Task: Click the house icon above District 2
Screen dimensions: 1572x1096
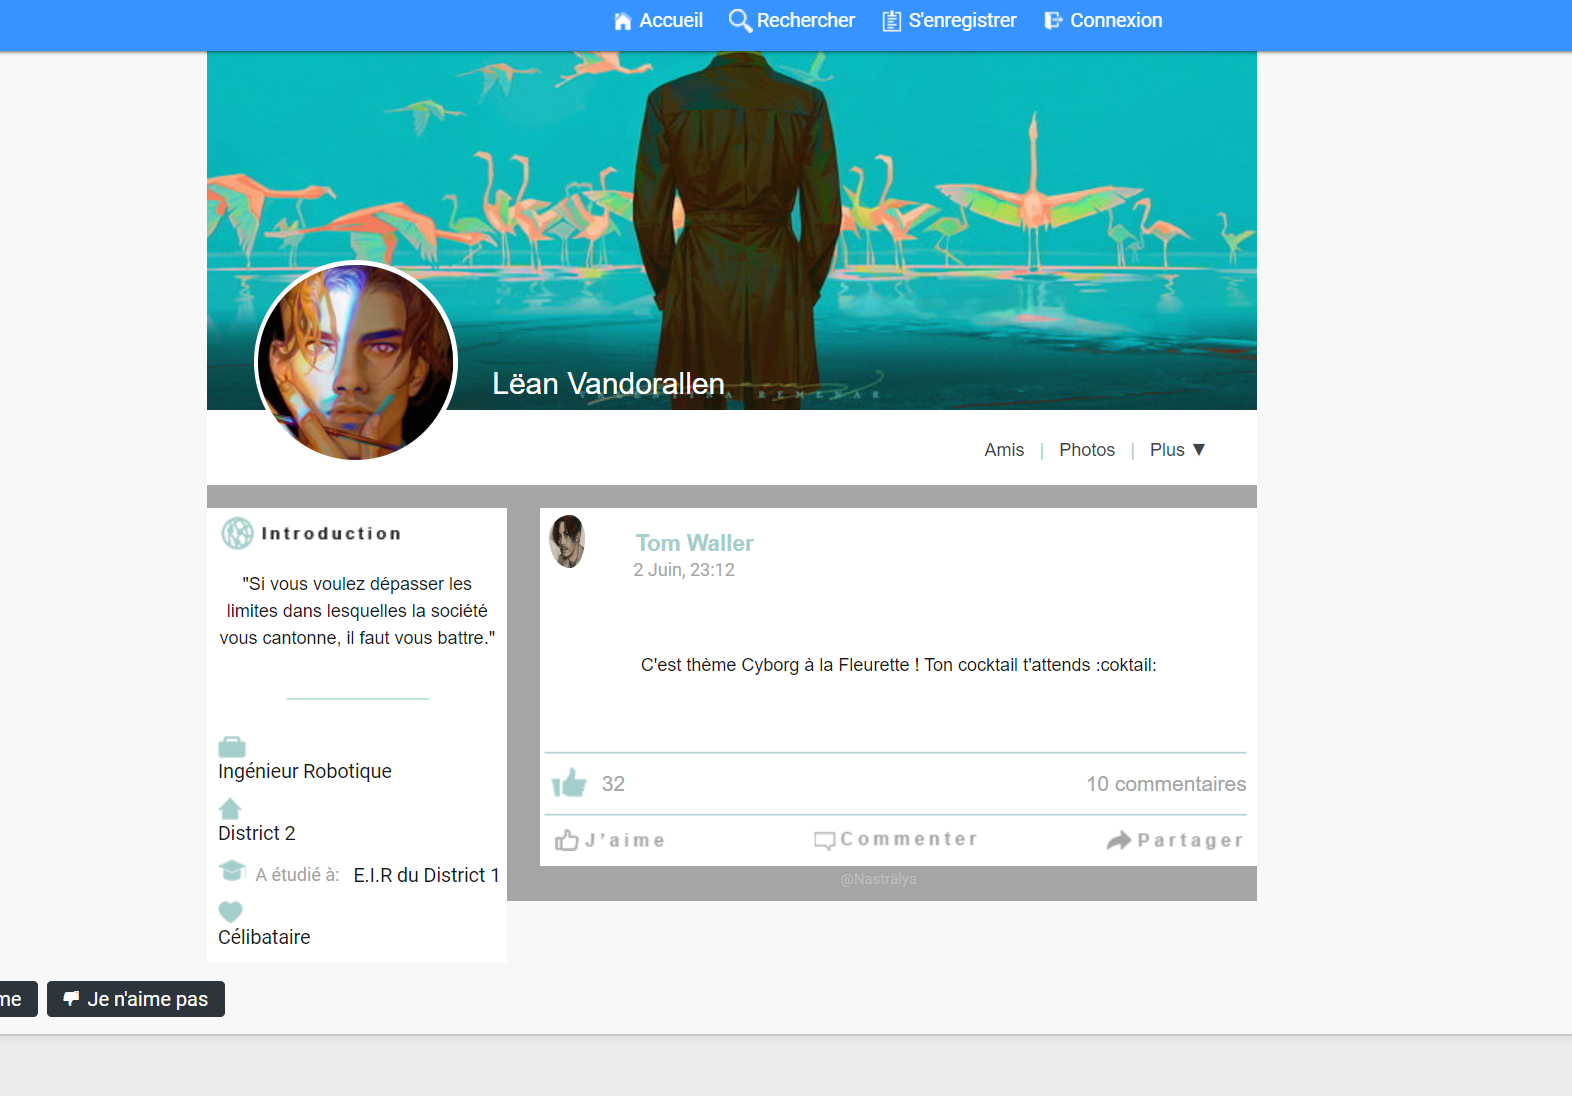Action: [230, 808]
